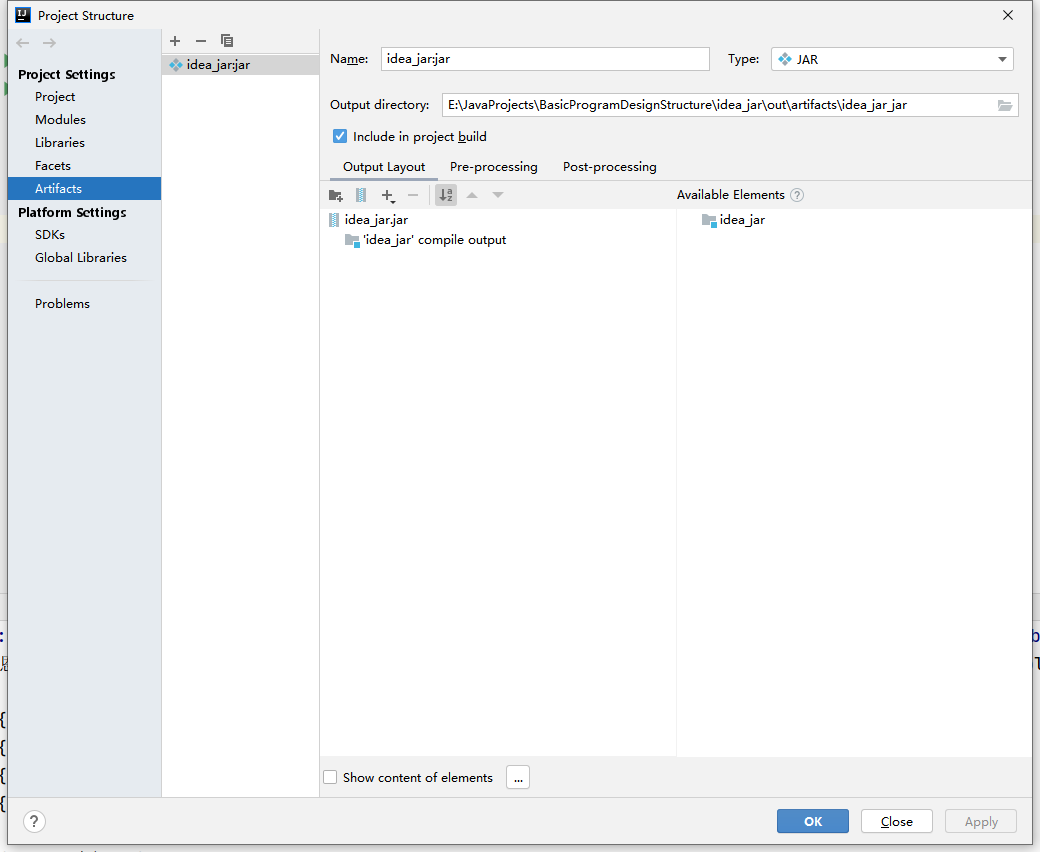
Task: Click the Close button
Action: [x=897, y=822]
